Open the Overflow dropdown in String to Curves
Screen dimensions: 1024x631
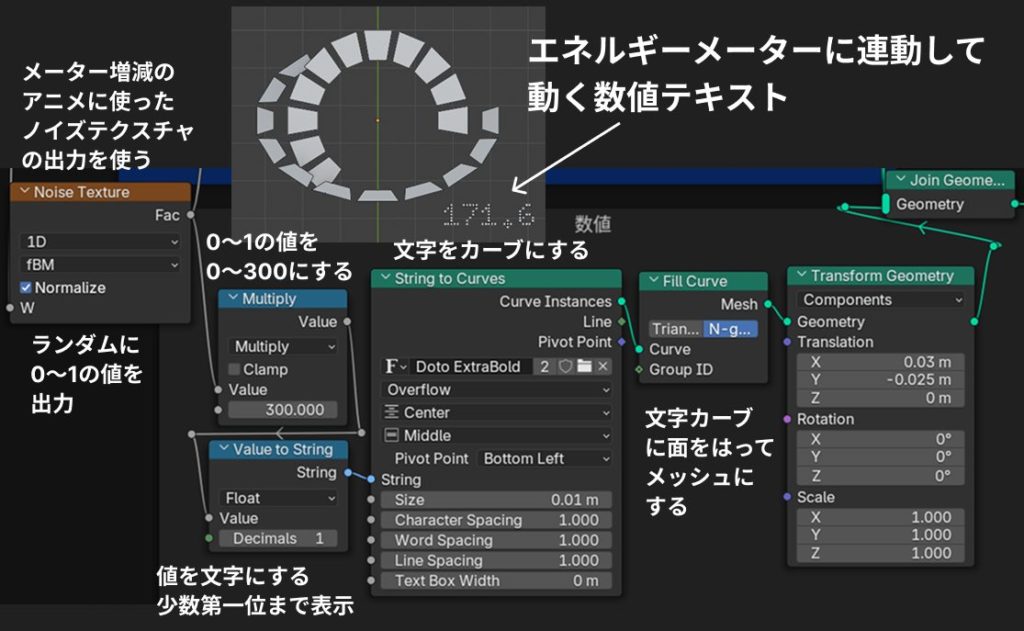tap(496, 390)
